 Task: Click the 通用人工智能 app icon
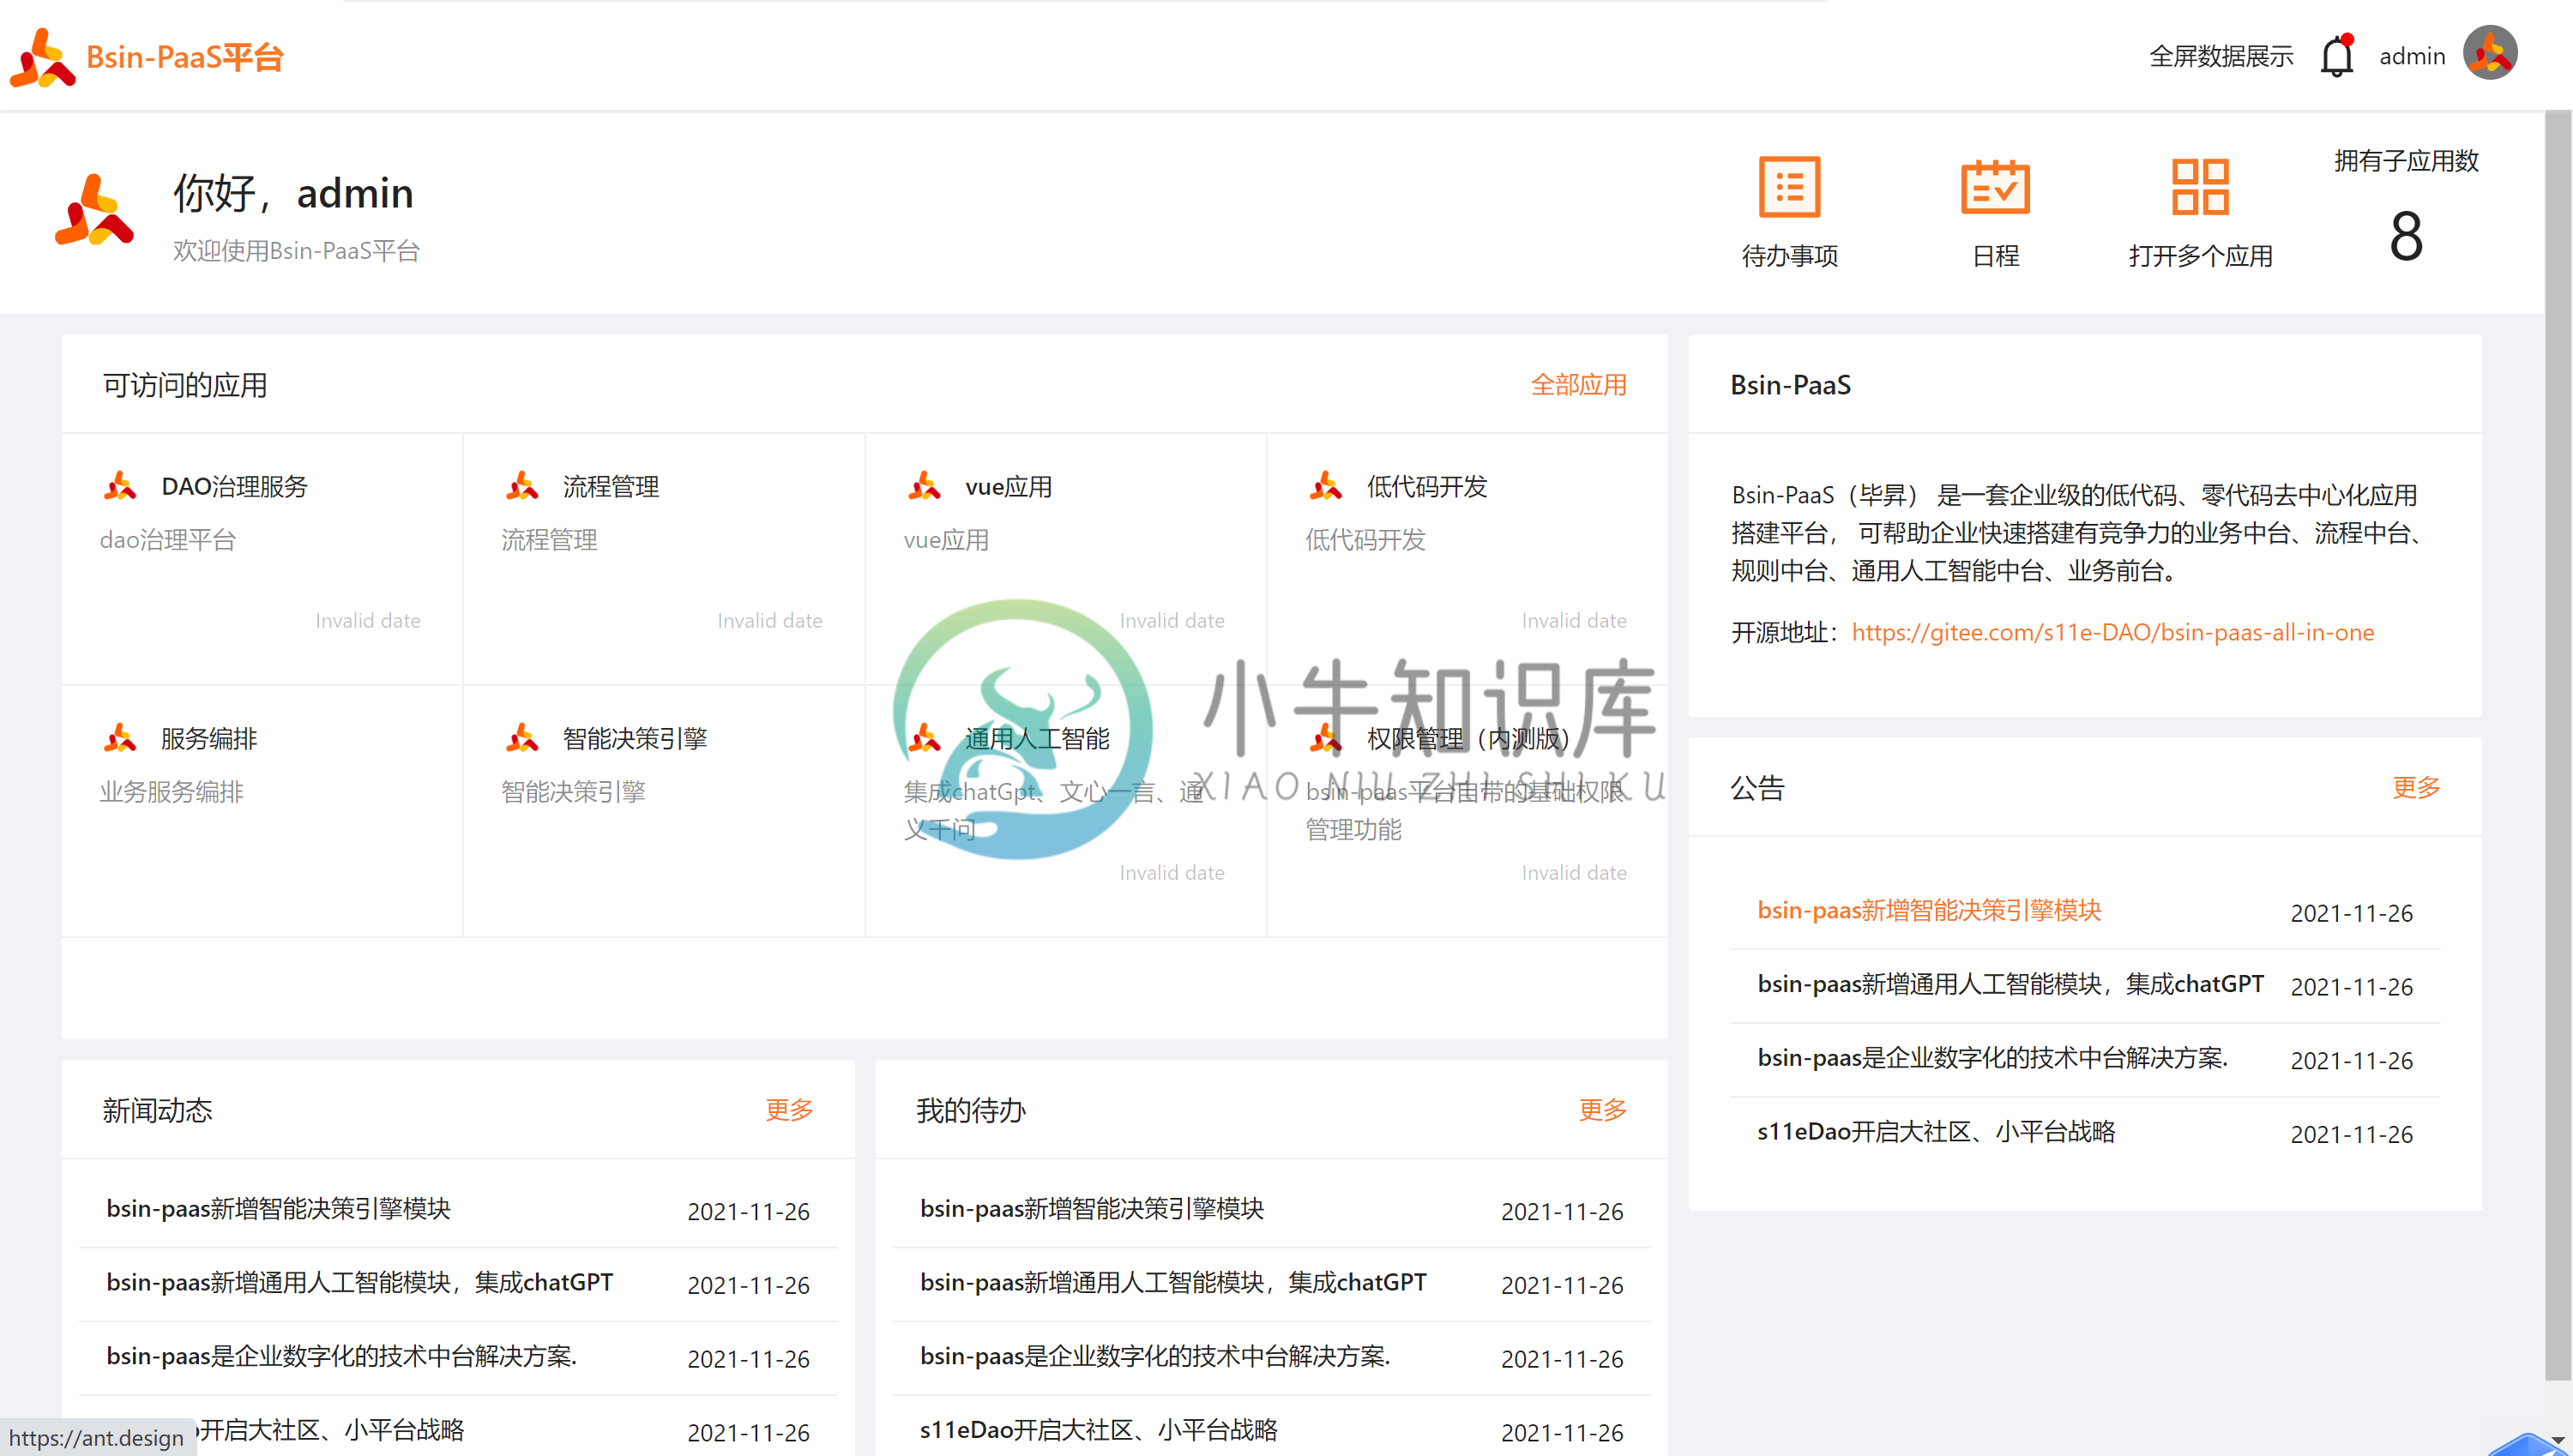pos(924,738)
